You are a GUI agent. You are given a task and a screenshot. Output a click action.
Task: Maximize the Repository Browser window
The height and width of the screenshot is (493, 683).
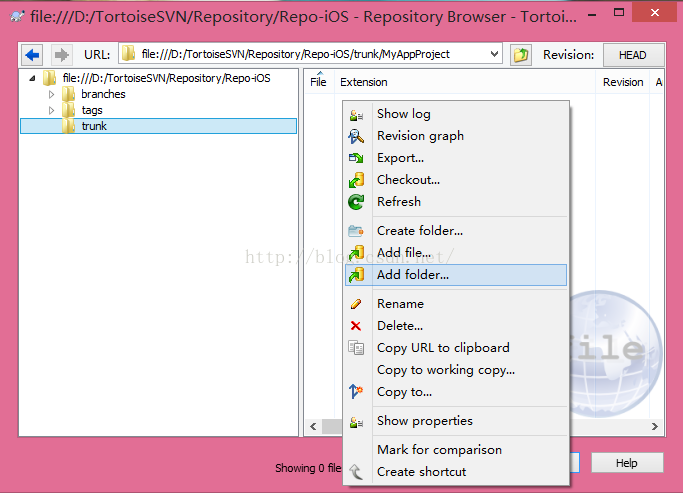[619, 12]
